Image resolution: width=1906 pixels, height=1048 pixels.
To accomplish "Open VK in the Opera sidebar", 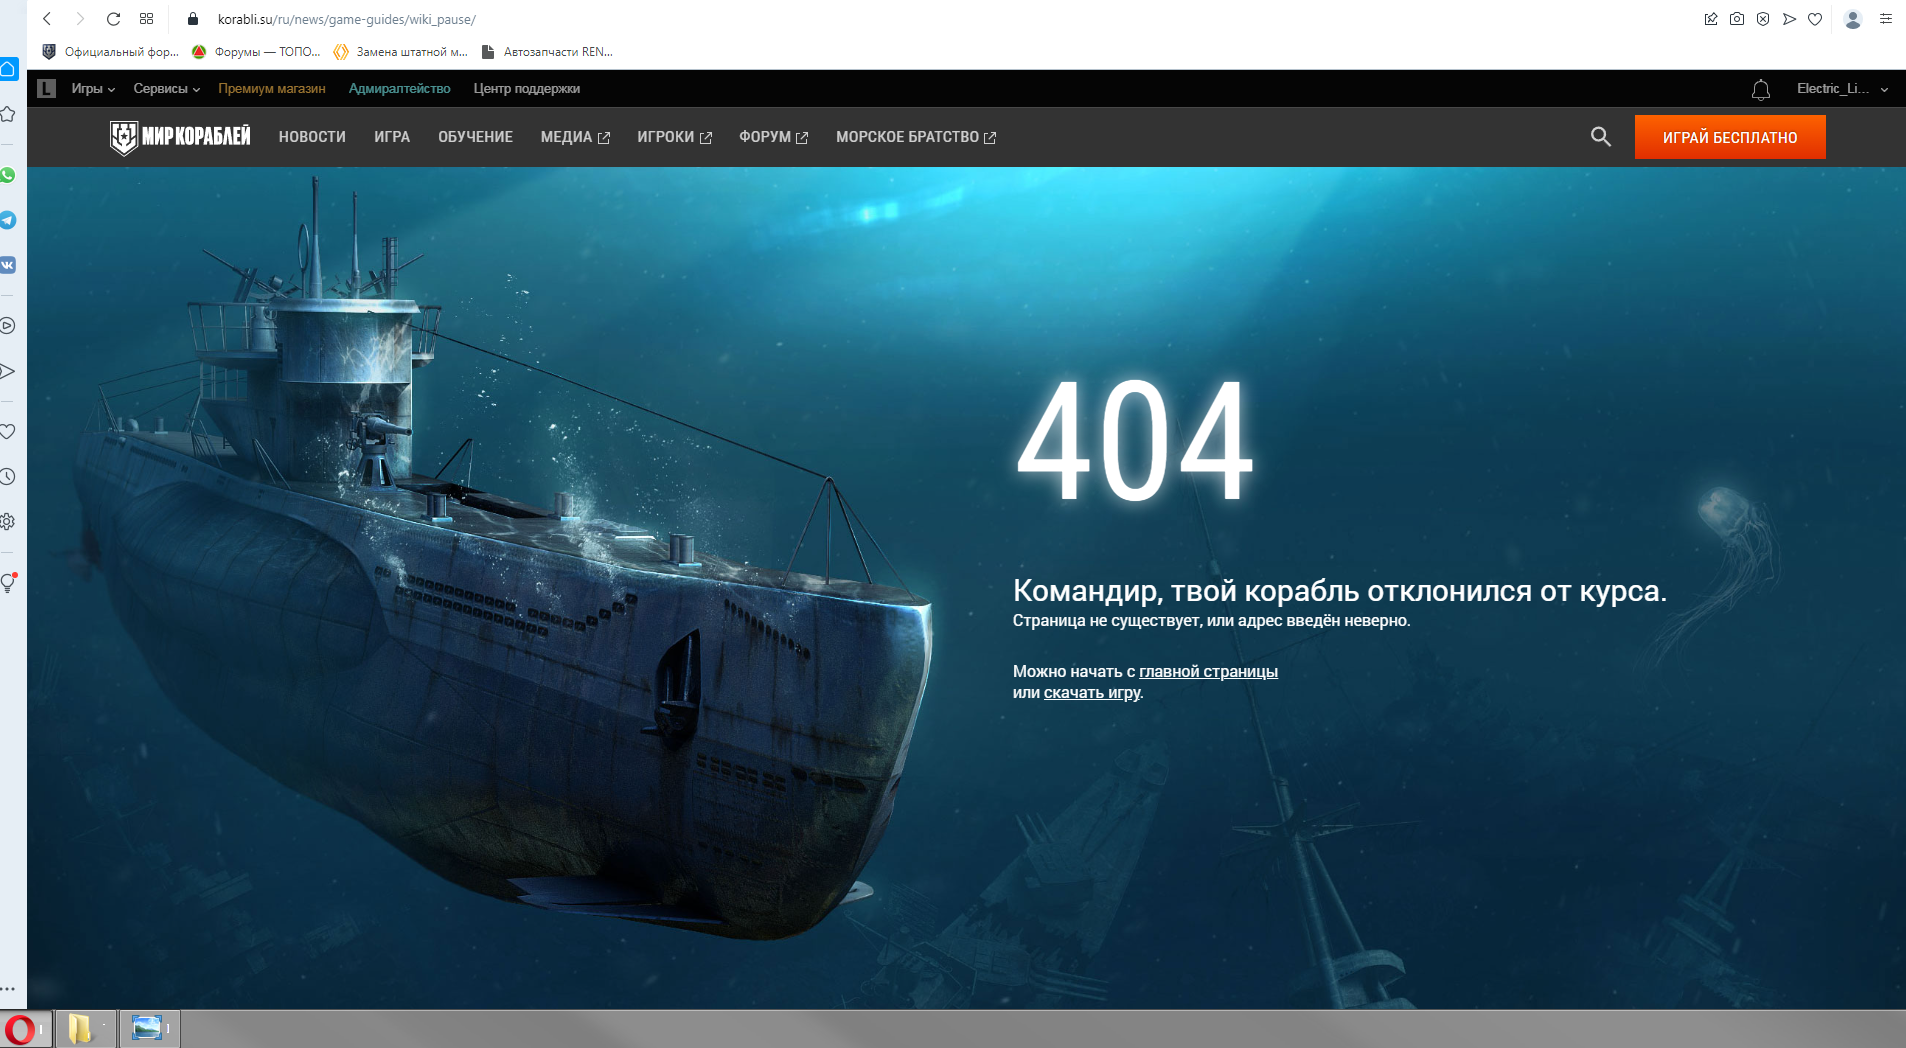I will coord(8,265).
